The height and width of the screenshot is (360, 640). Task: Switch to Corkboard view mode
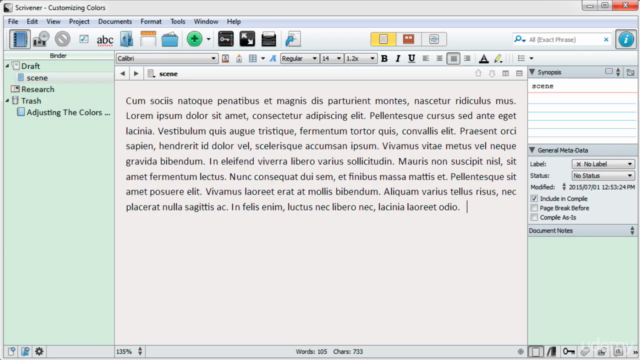408,39
